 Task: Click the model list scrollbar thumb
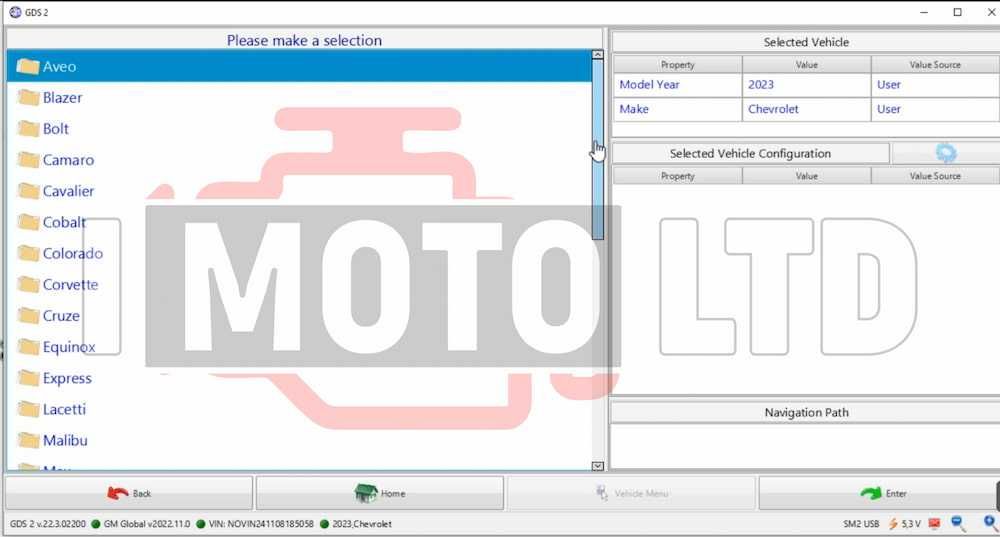598,150
